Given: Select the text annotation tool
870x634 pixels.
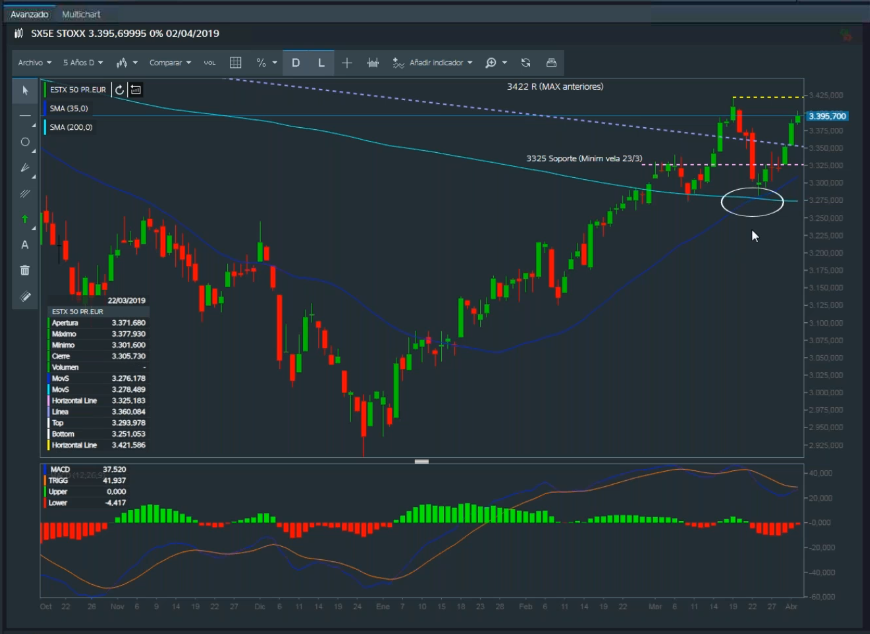Looking at the screenshot, I should (25, 244).
